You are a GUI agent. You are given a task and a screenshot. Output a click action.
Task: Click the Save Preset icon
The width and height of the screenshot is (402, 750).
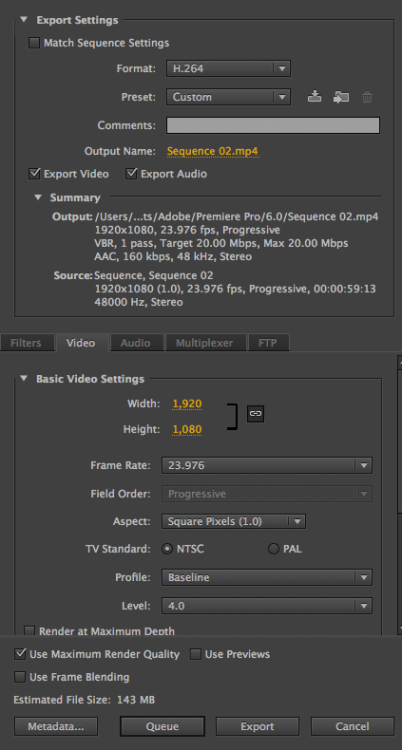pyautogui.click(x=314, y=97)
